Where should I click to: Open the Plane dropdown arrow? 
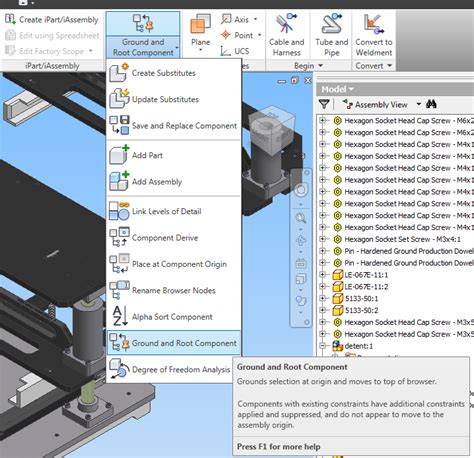201,50
